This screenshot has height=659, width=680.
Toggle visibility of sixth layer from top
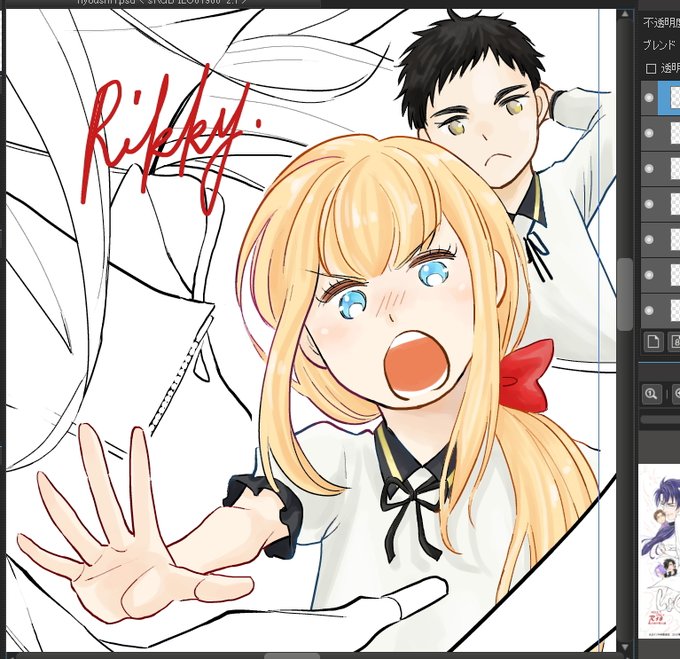click(649, 275)
